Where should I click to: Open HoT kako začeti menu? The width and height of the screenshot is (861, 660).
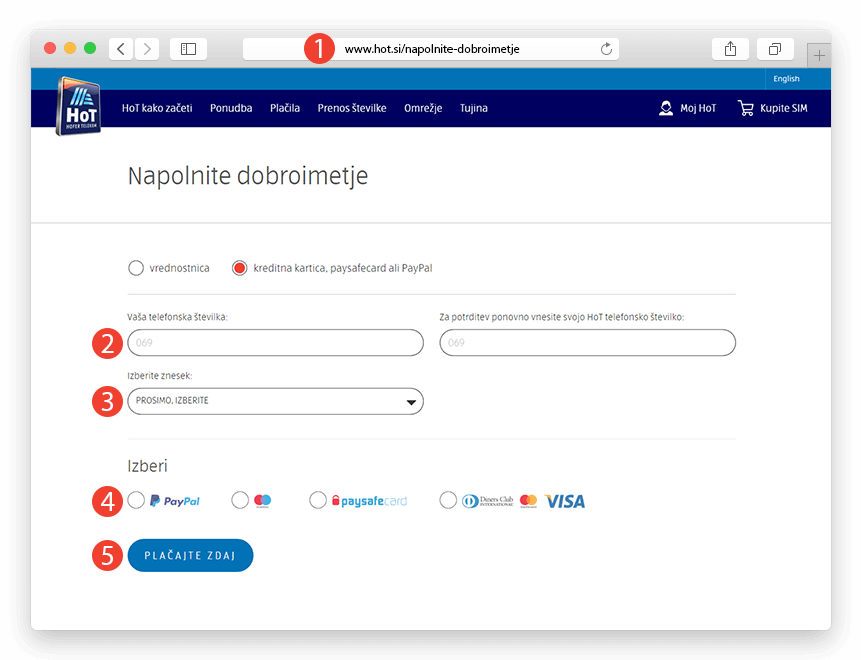coord(157,108)
